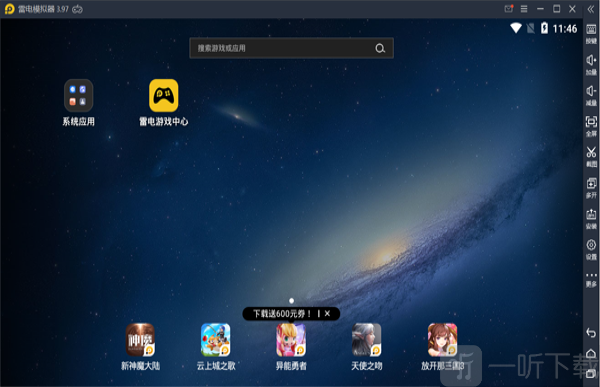Open the keyboard mapping sidebar tool
The width and height of the screenshot is (600, 387).
(x=591, y=33)
